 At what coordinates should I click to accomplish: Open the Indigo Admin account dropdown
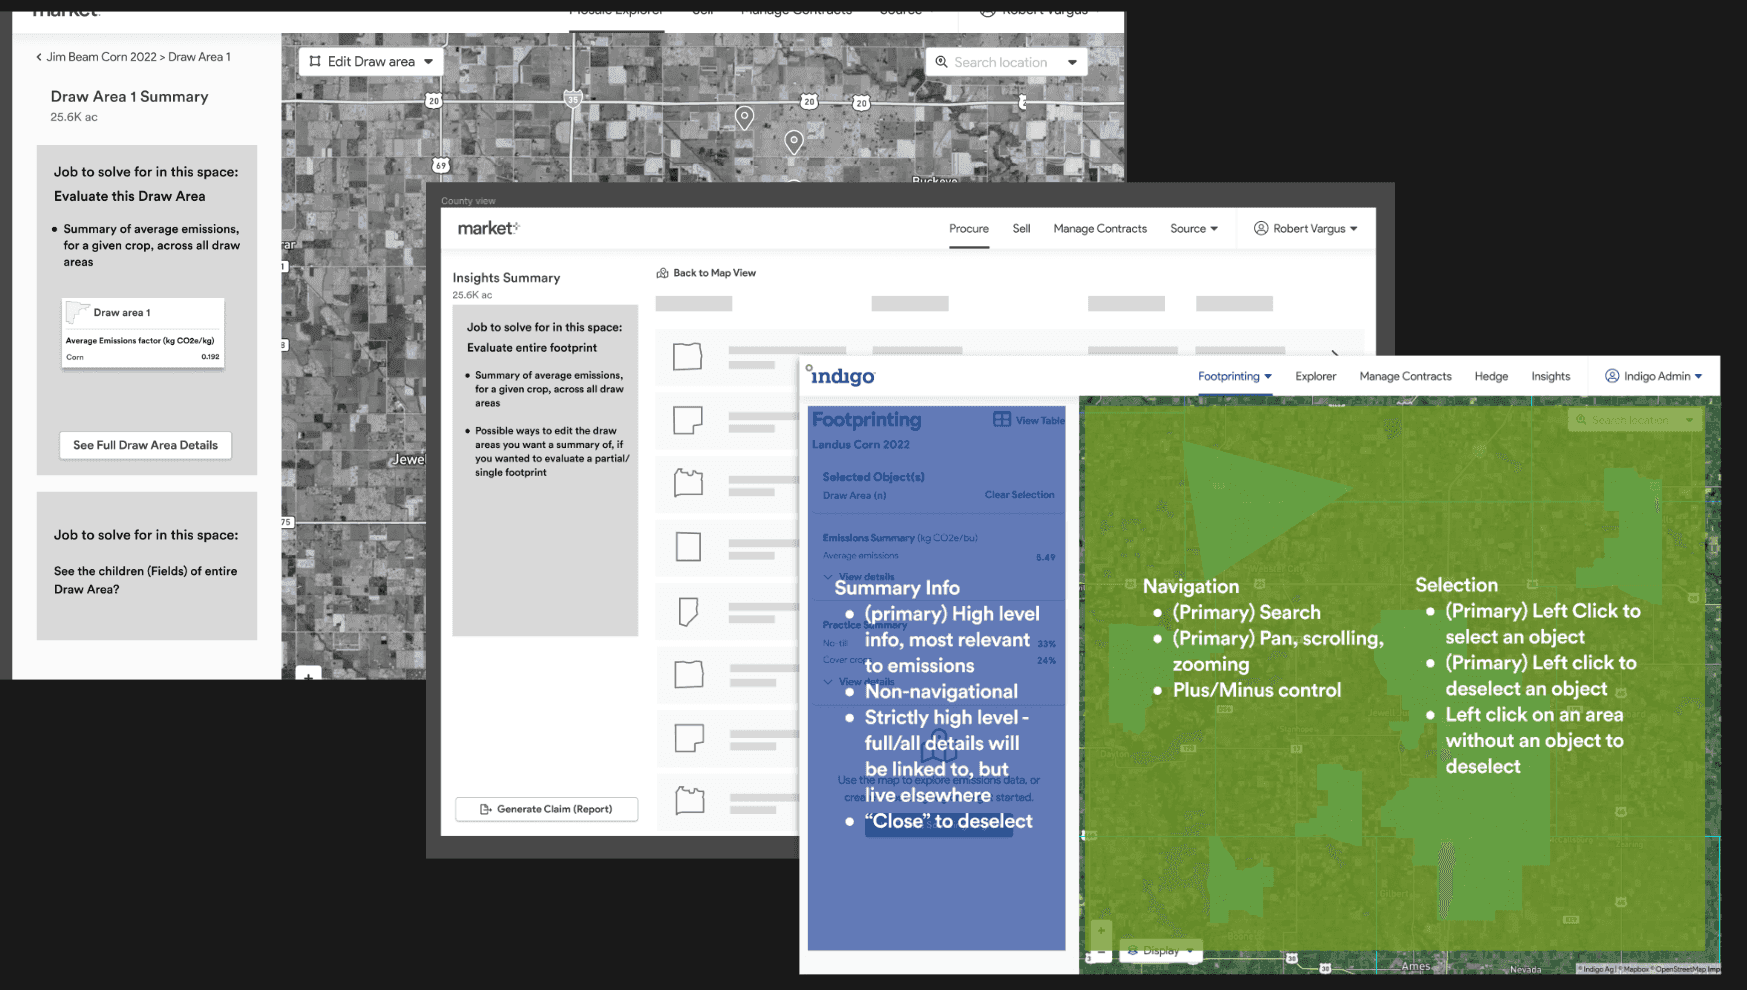pyautogui.click(x=1654, y=376)
